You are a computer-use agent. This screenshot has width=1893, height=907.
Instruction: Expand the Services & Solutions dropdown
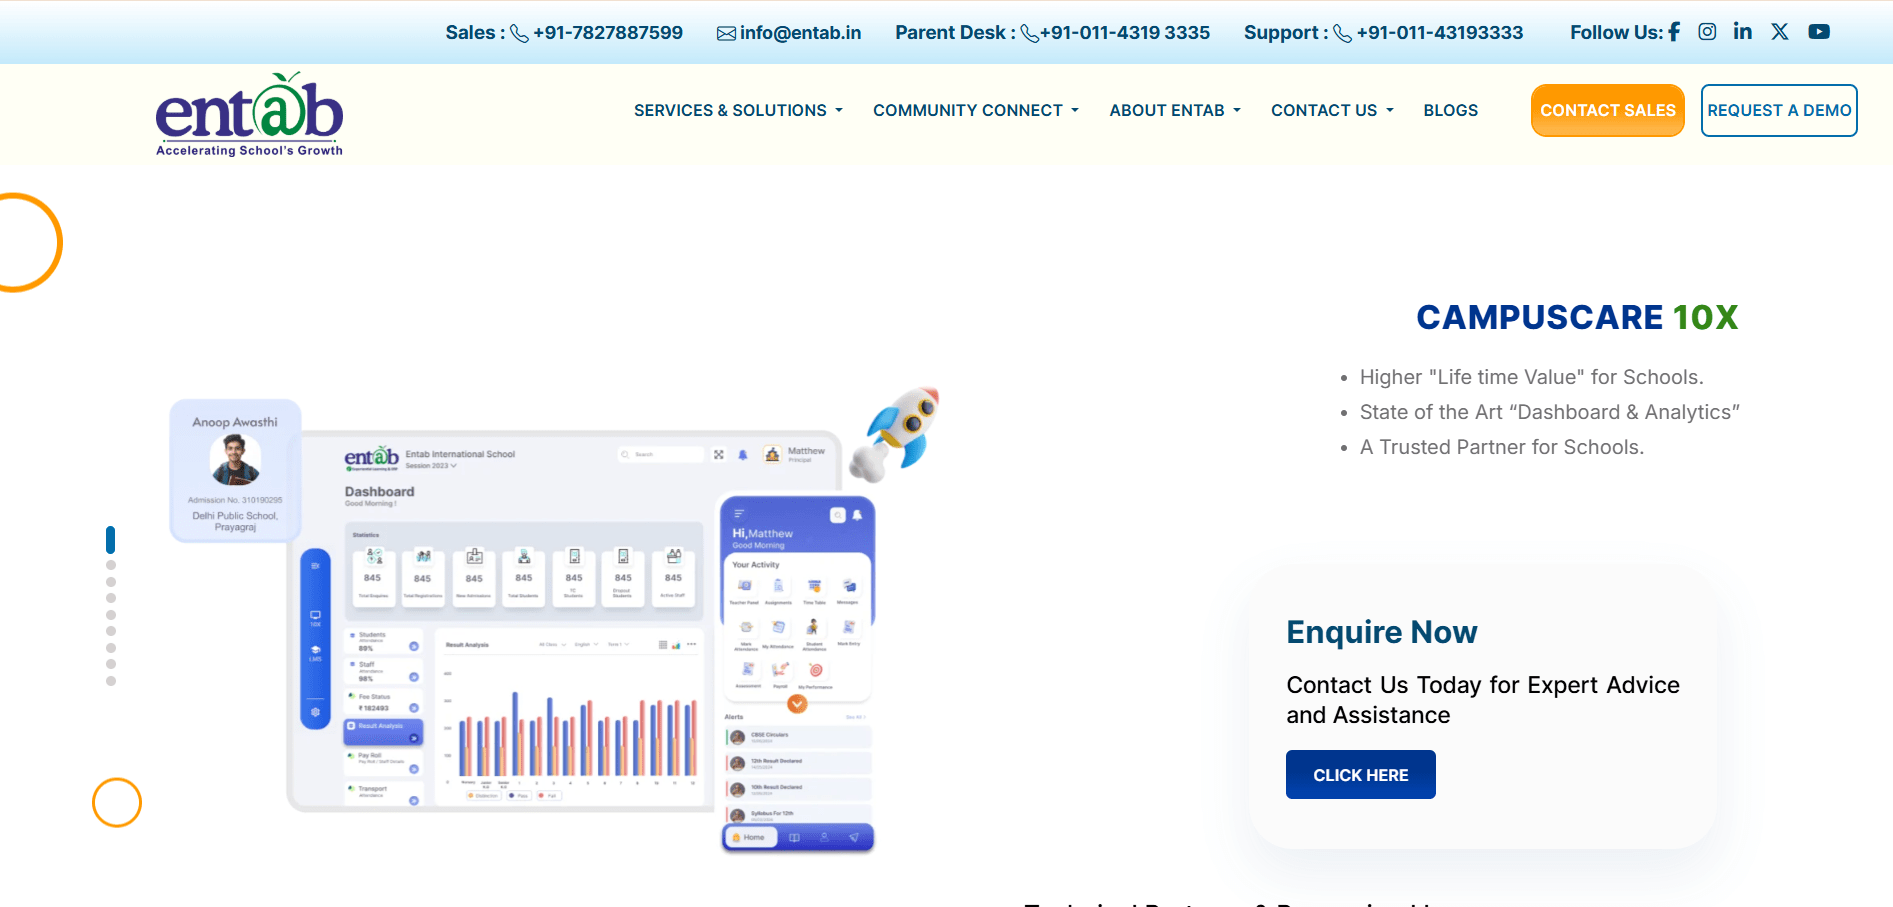(x=737, y=110)
